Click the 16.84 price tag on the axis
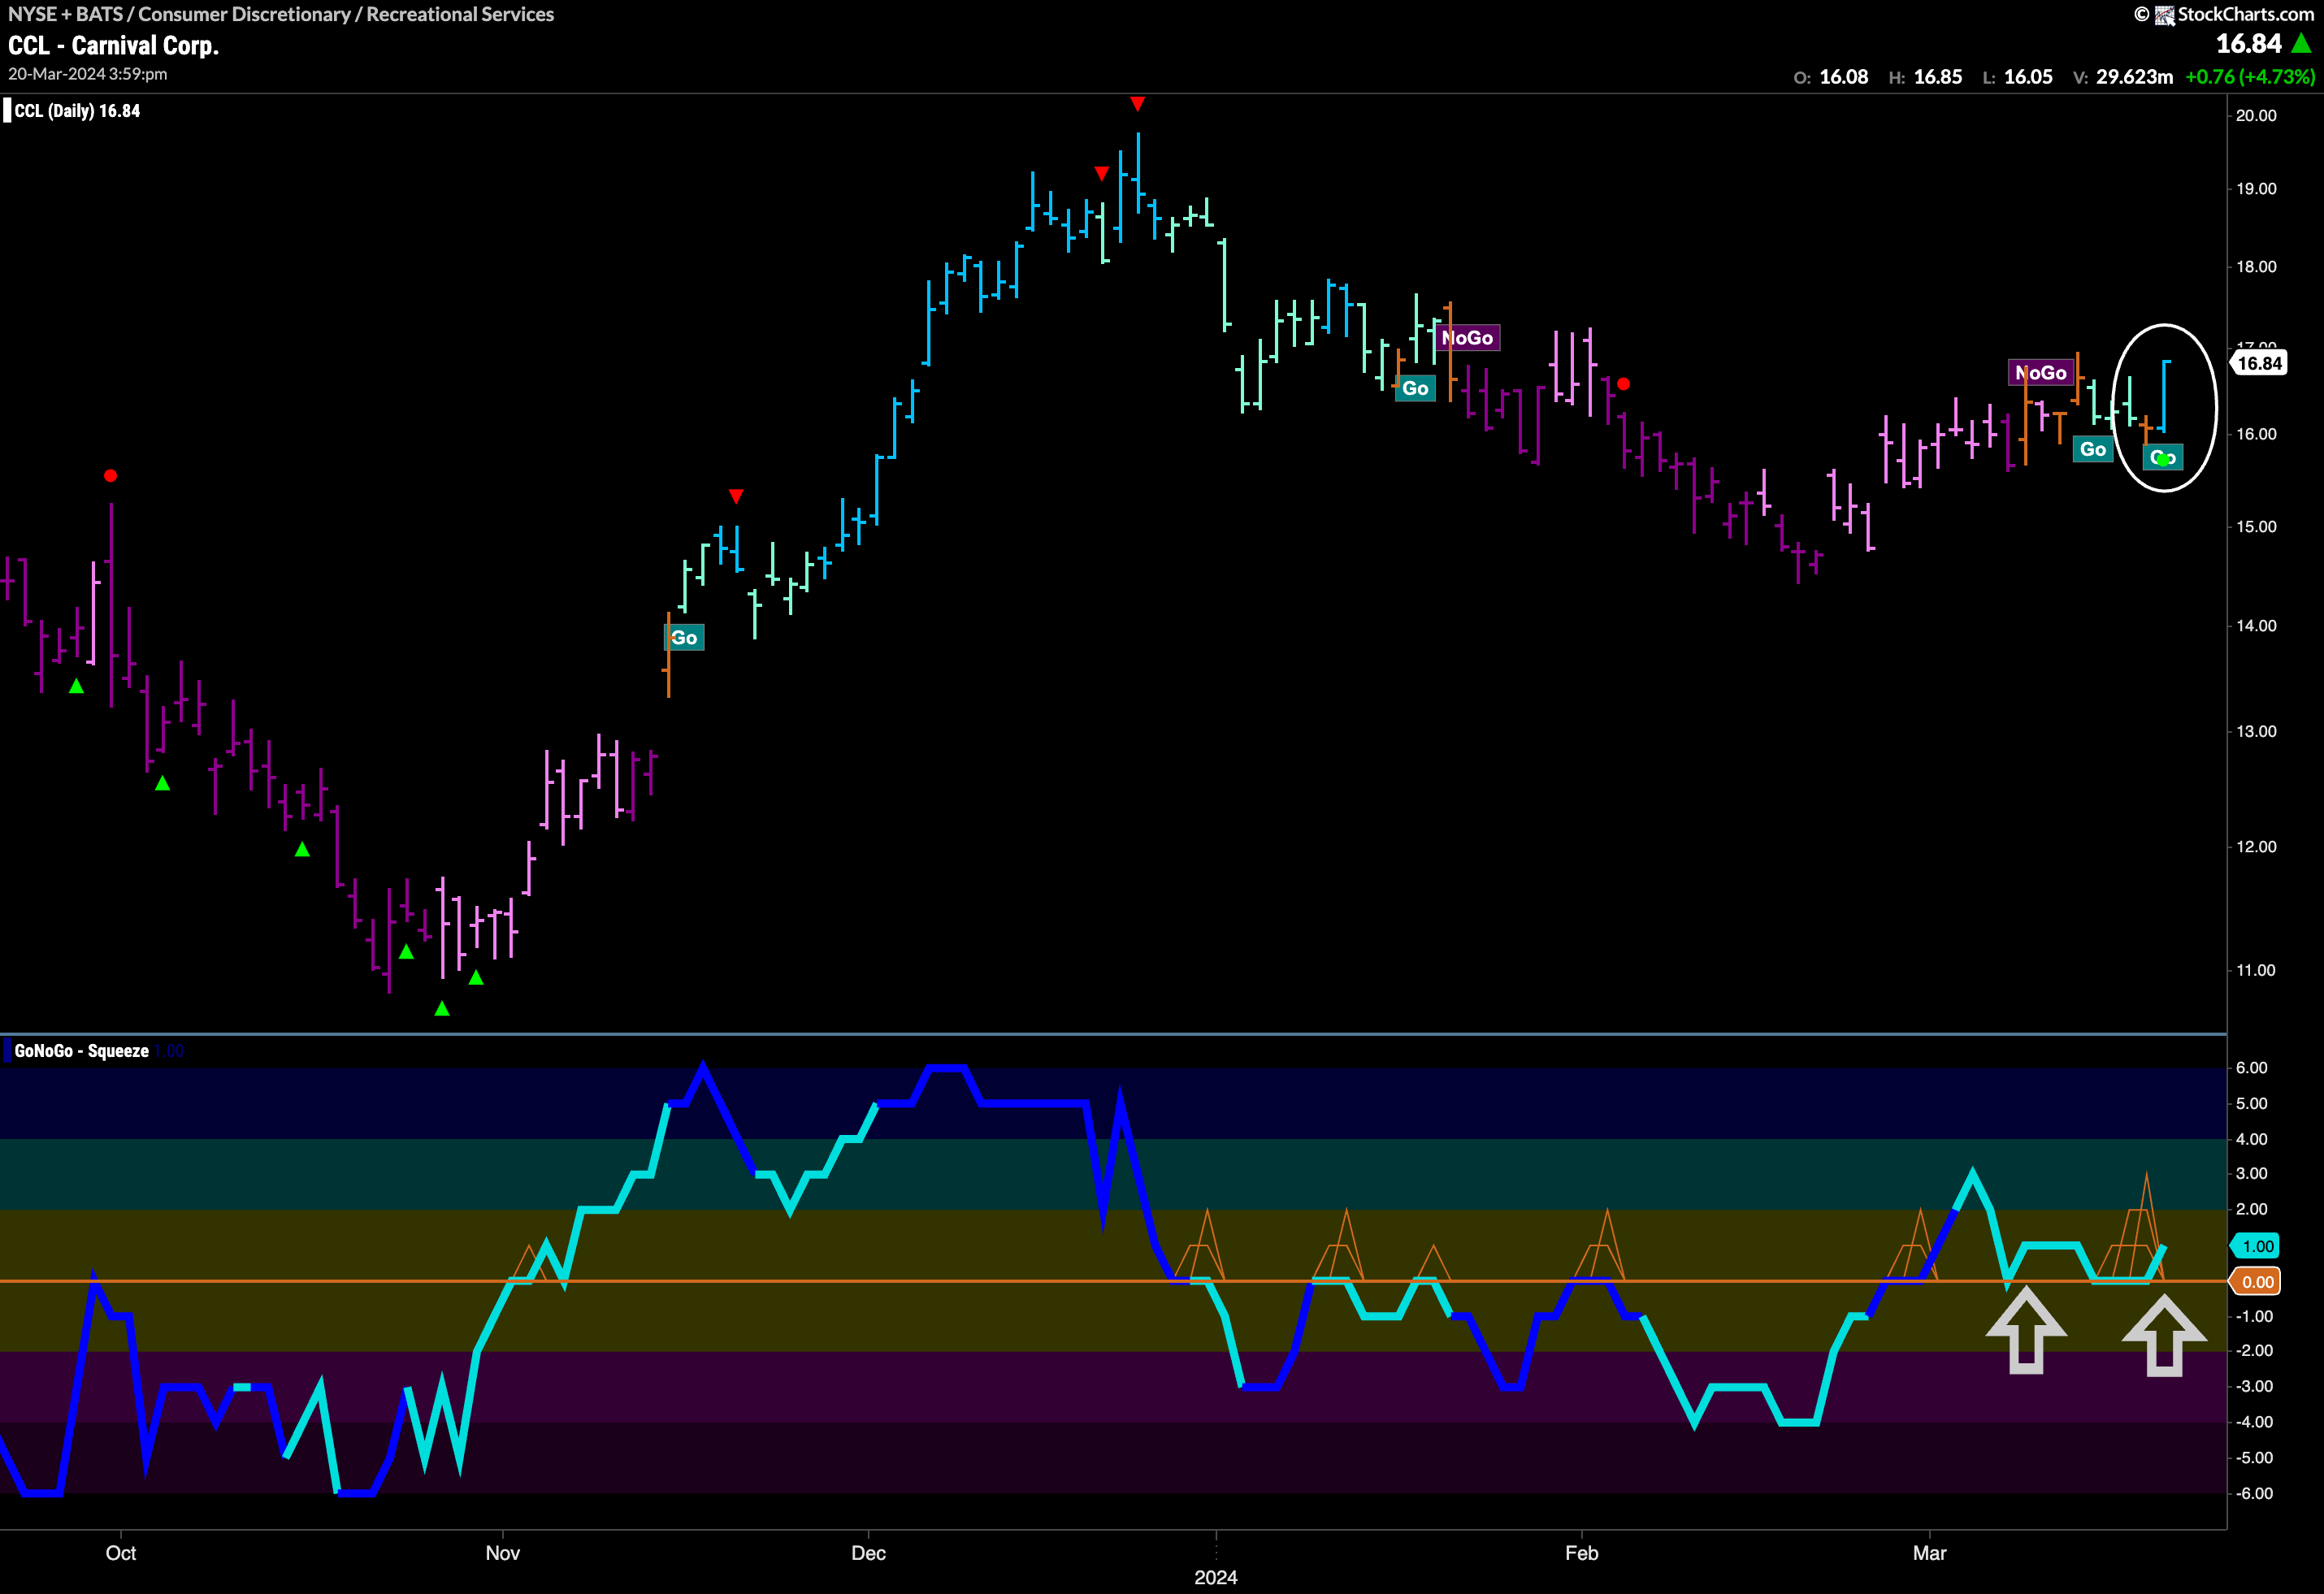The width and height of the screenshot is (2324, 1594). (x=2260, y=364)
